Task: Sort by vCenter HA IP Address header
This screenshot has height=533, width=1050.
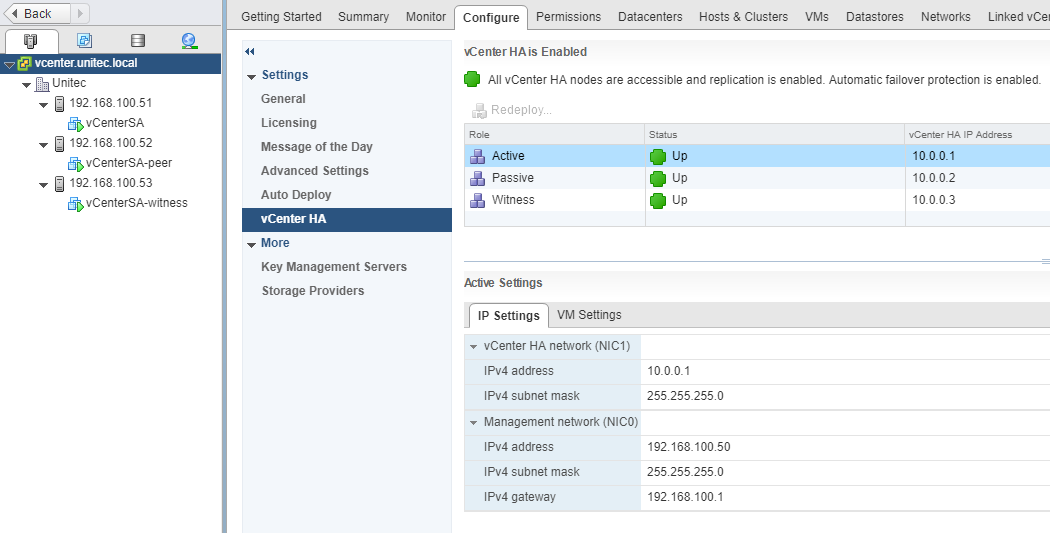Action: coord(978,135)
